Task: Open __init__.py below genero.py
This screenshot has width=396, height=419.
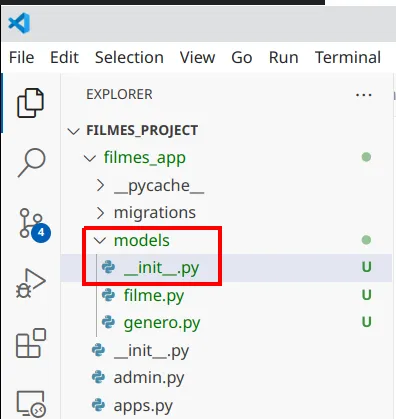Action: tap(151, 351)
